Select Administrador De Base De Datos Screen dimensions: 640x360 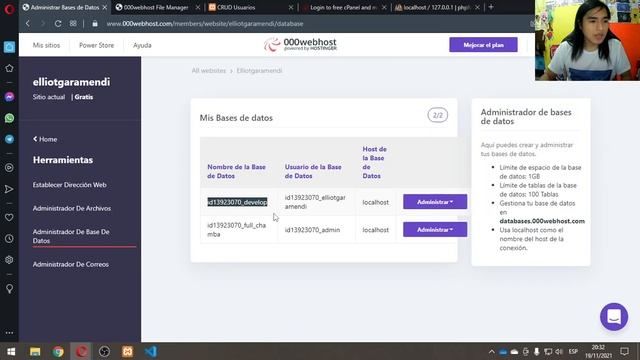(71, 236)
